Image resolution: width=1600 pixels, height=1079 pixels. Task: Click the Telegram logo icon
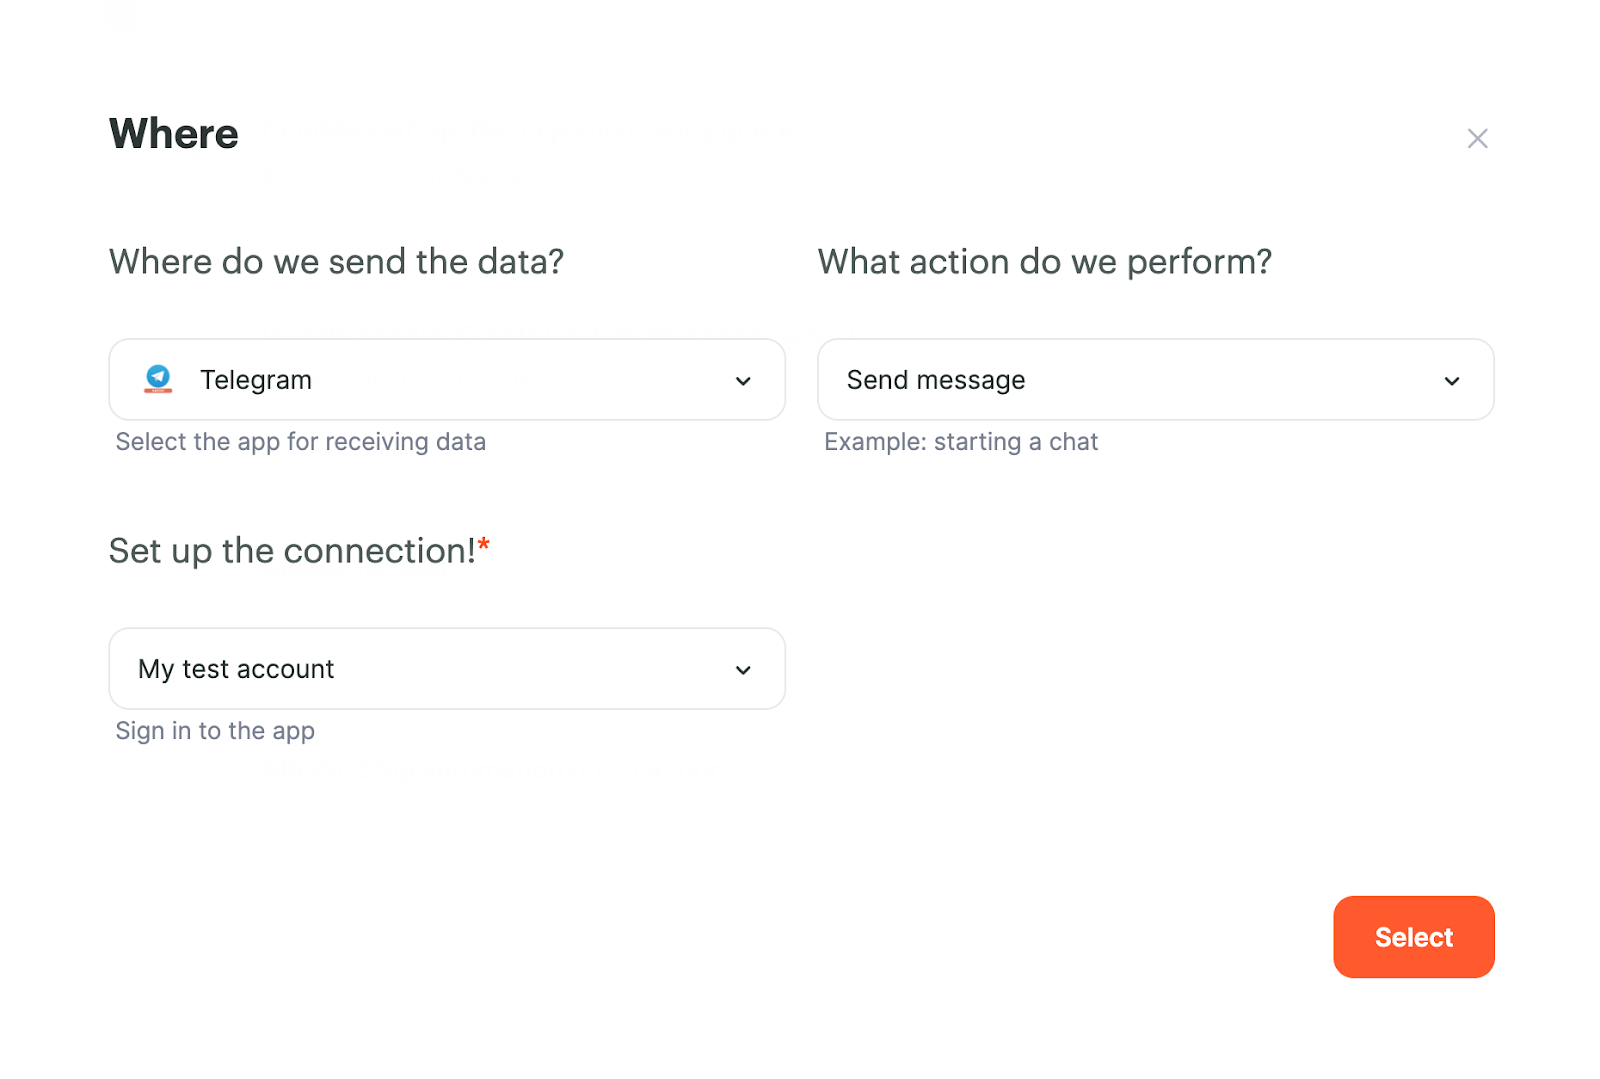tap(158, 379)
